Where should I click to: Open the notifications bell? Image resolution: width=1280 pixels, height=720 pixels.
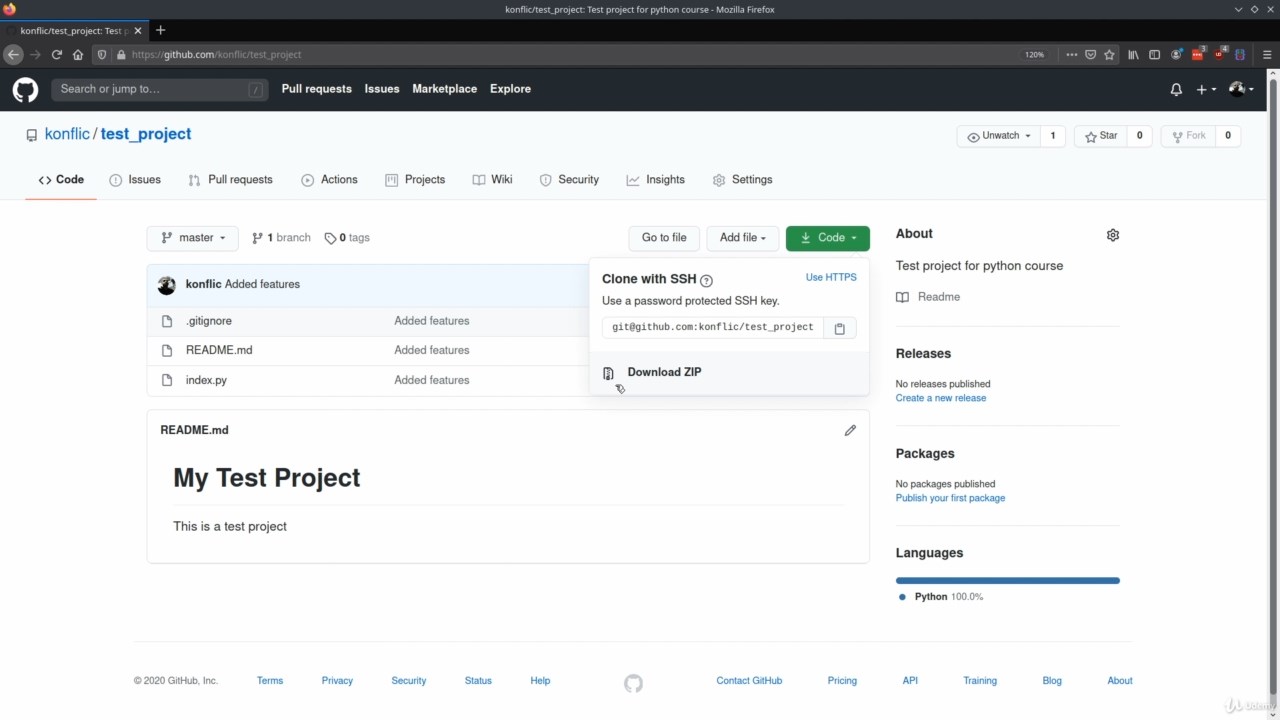point(1176,90)
